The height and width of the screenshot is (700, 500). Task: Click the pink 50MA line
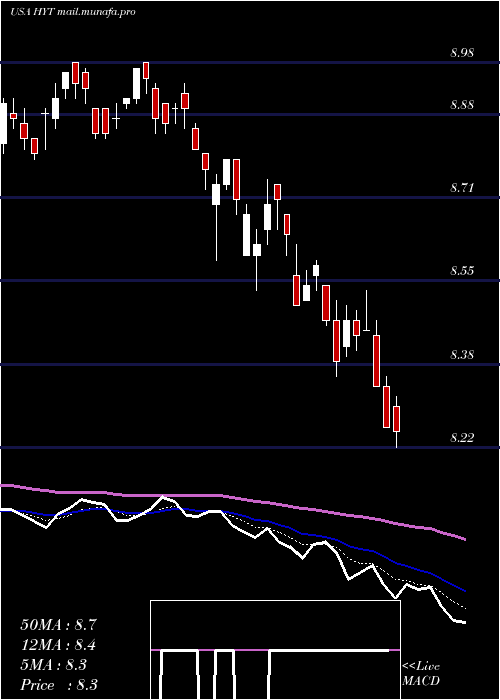click(x=232, y=497)
